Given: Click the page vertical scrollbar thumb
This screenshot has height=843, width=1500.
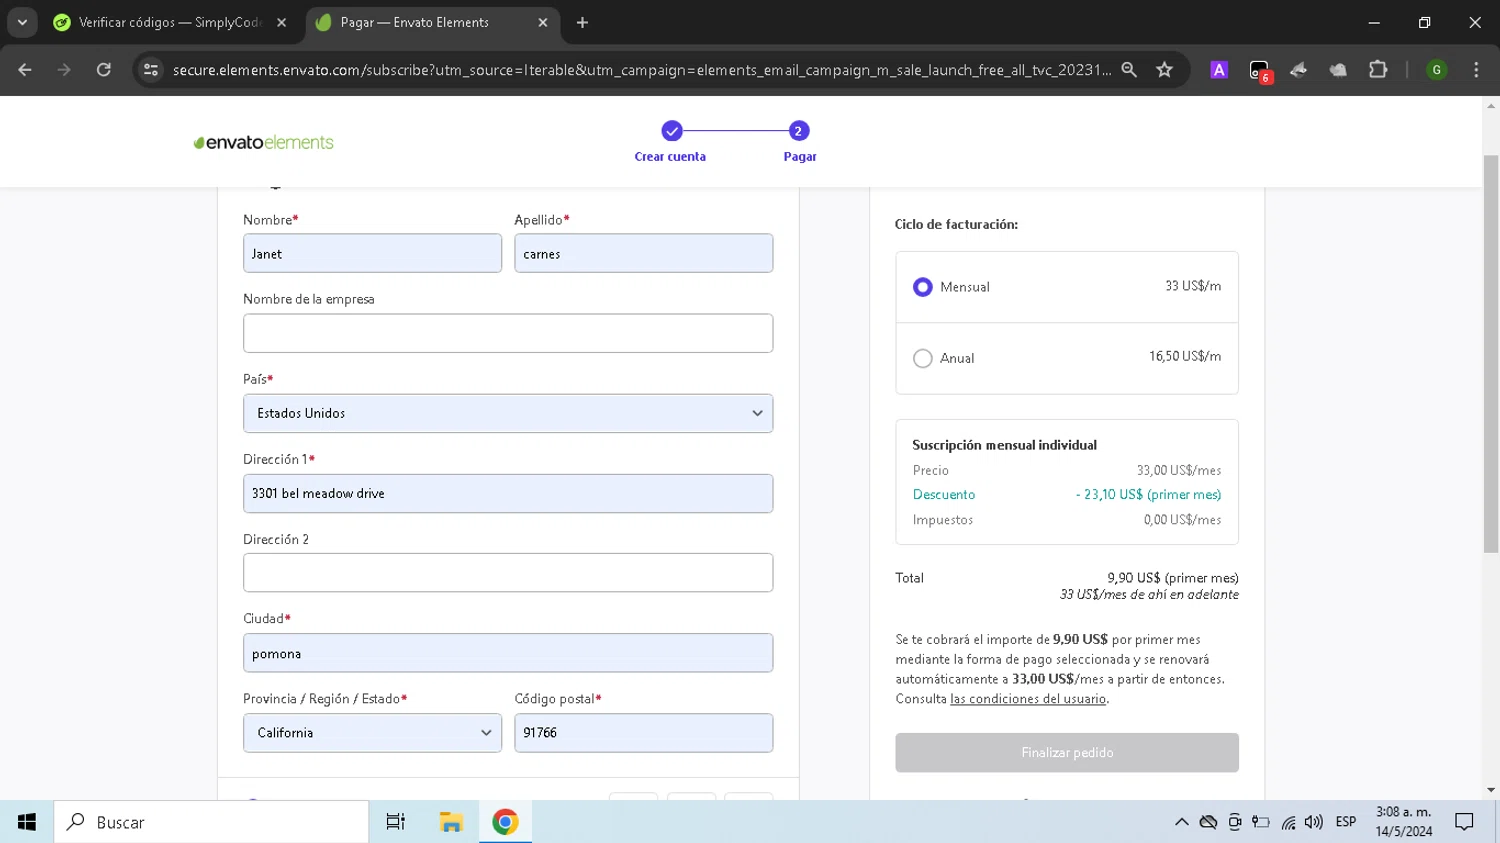Looking at the screenshot, I should tap(1491, 354).
